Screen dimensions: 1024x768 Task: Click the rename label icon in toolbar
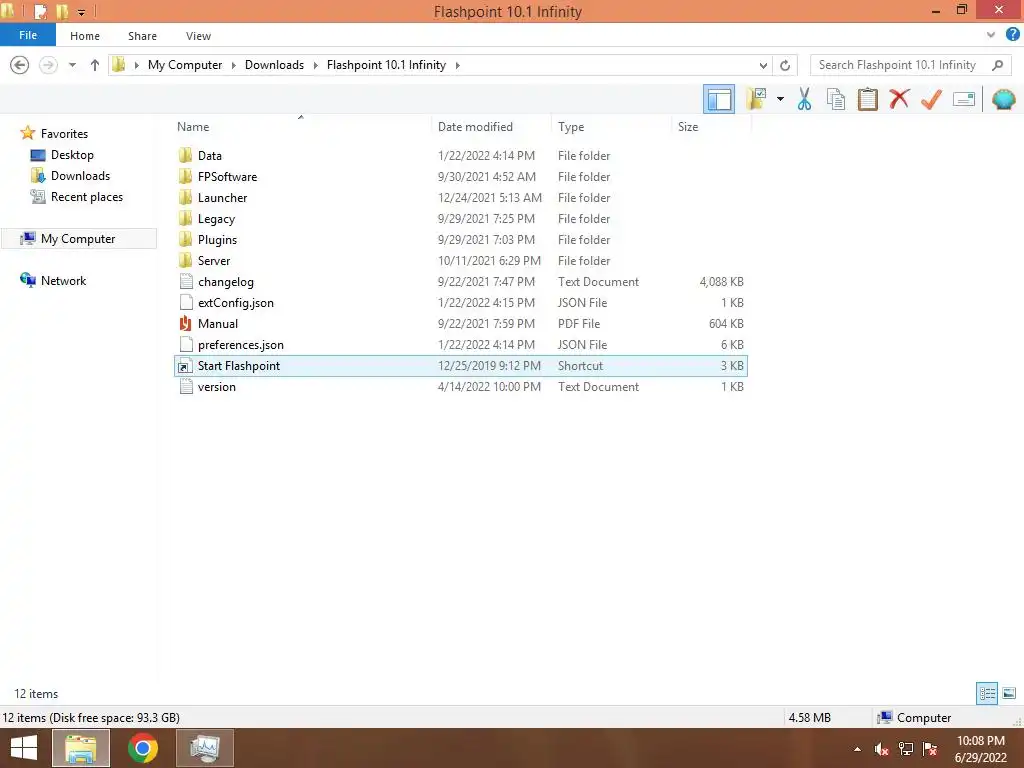(964, 99)
